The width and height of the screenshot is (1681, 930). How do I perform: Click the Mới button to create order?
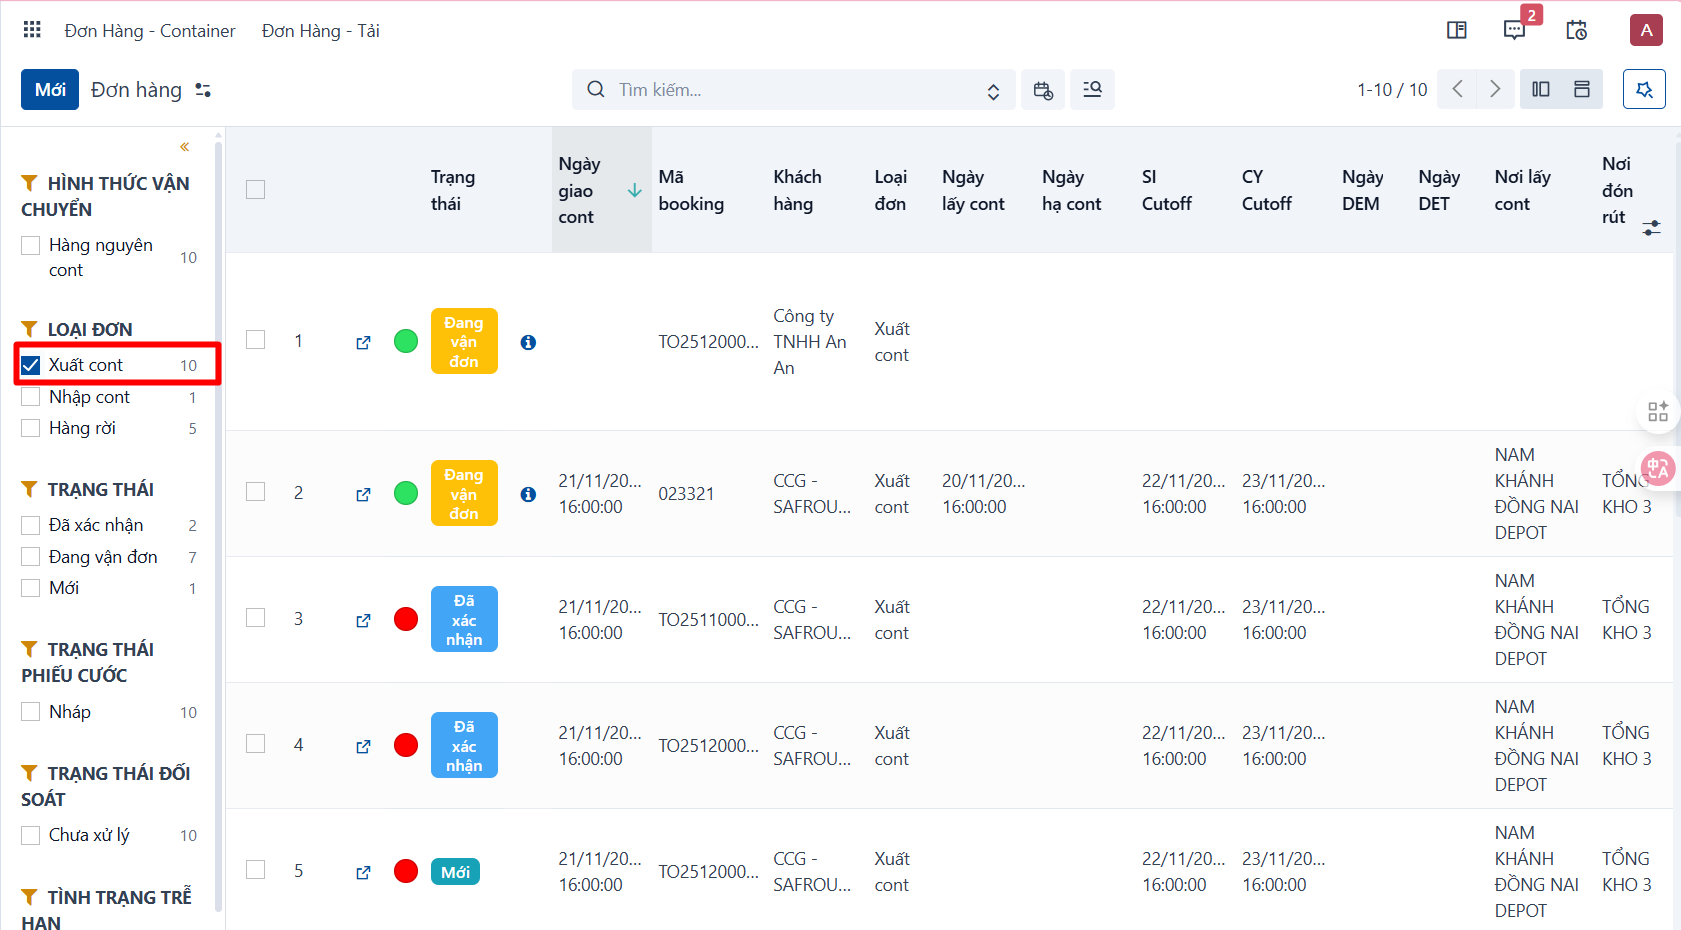coord(50,90)
